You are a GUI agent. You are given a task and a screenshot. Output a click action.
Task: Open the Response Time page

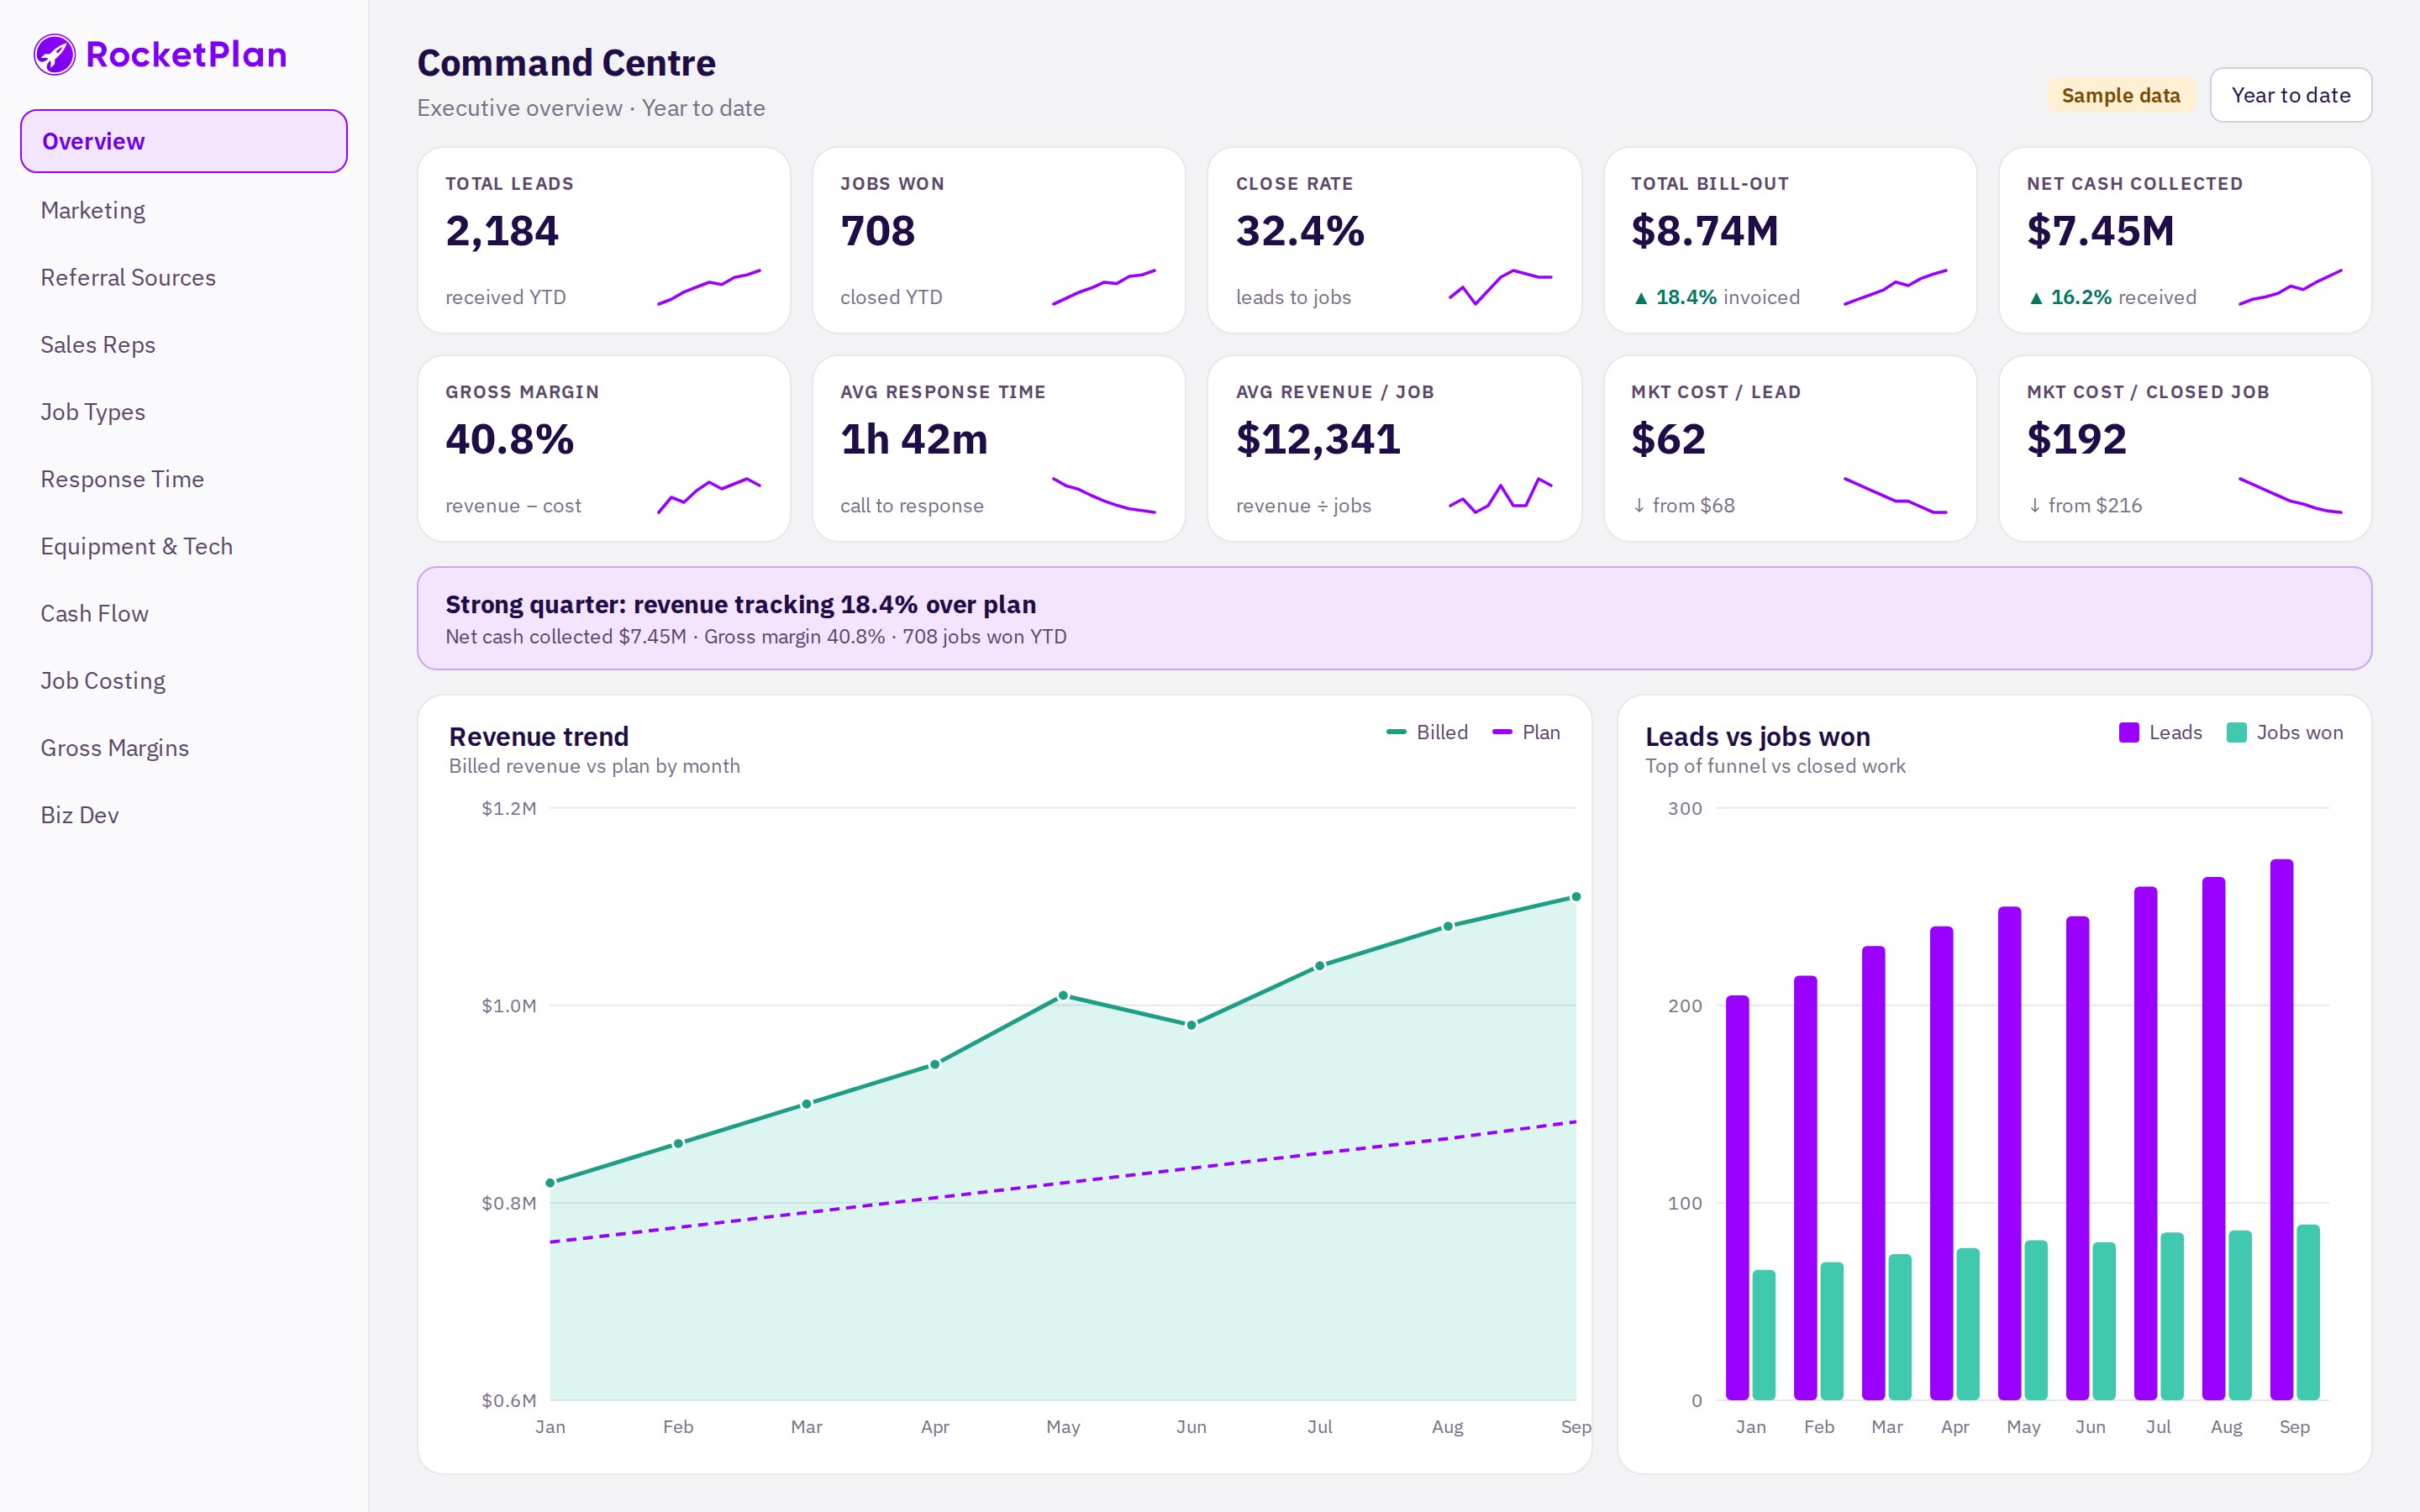click(x=122, y=478)
